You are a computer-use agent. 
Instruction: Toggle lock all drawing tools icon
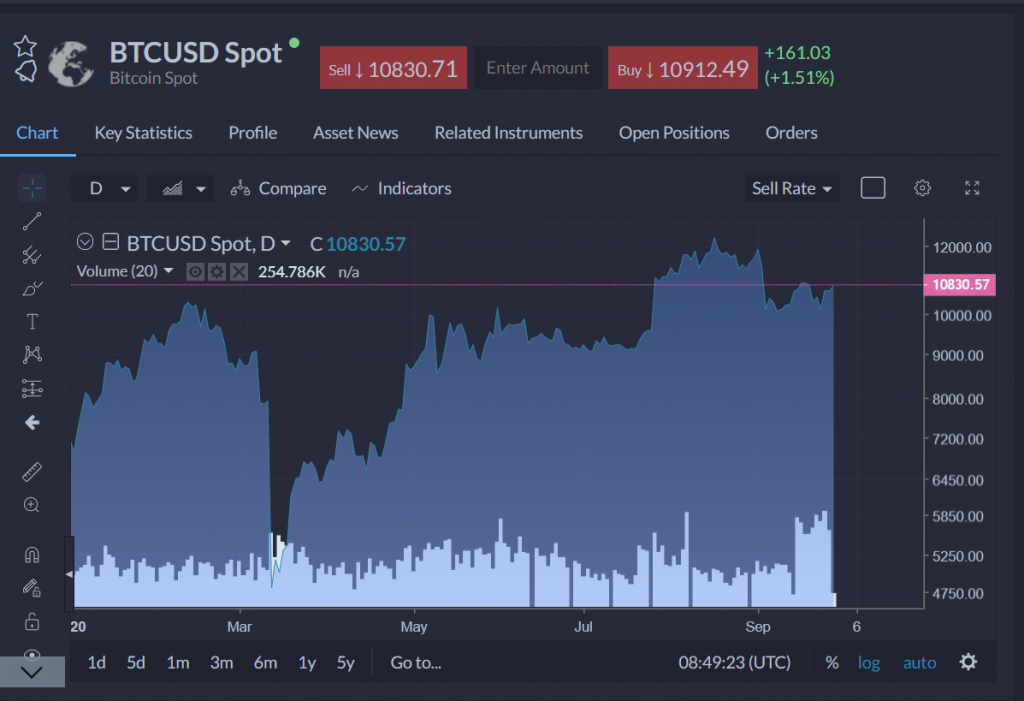pos(32,621)
